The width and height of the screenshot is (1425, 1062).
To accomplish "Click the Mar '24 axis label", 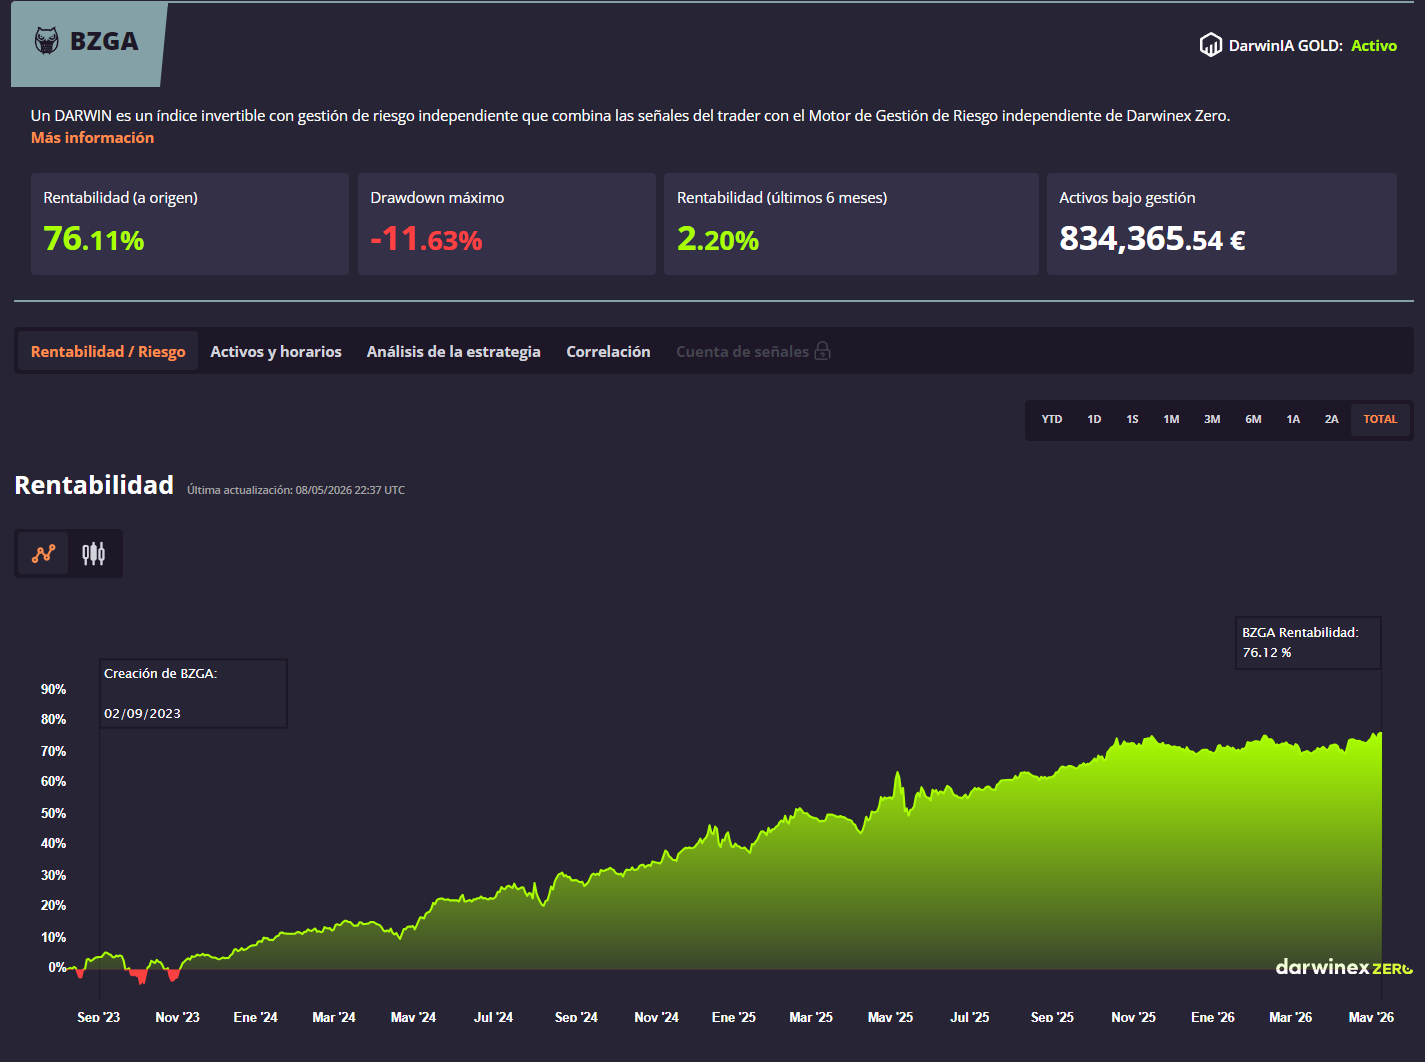I will pos(334,1017).
